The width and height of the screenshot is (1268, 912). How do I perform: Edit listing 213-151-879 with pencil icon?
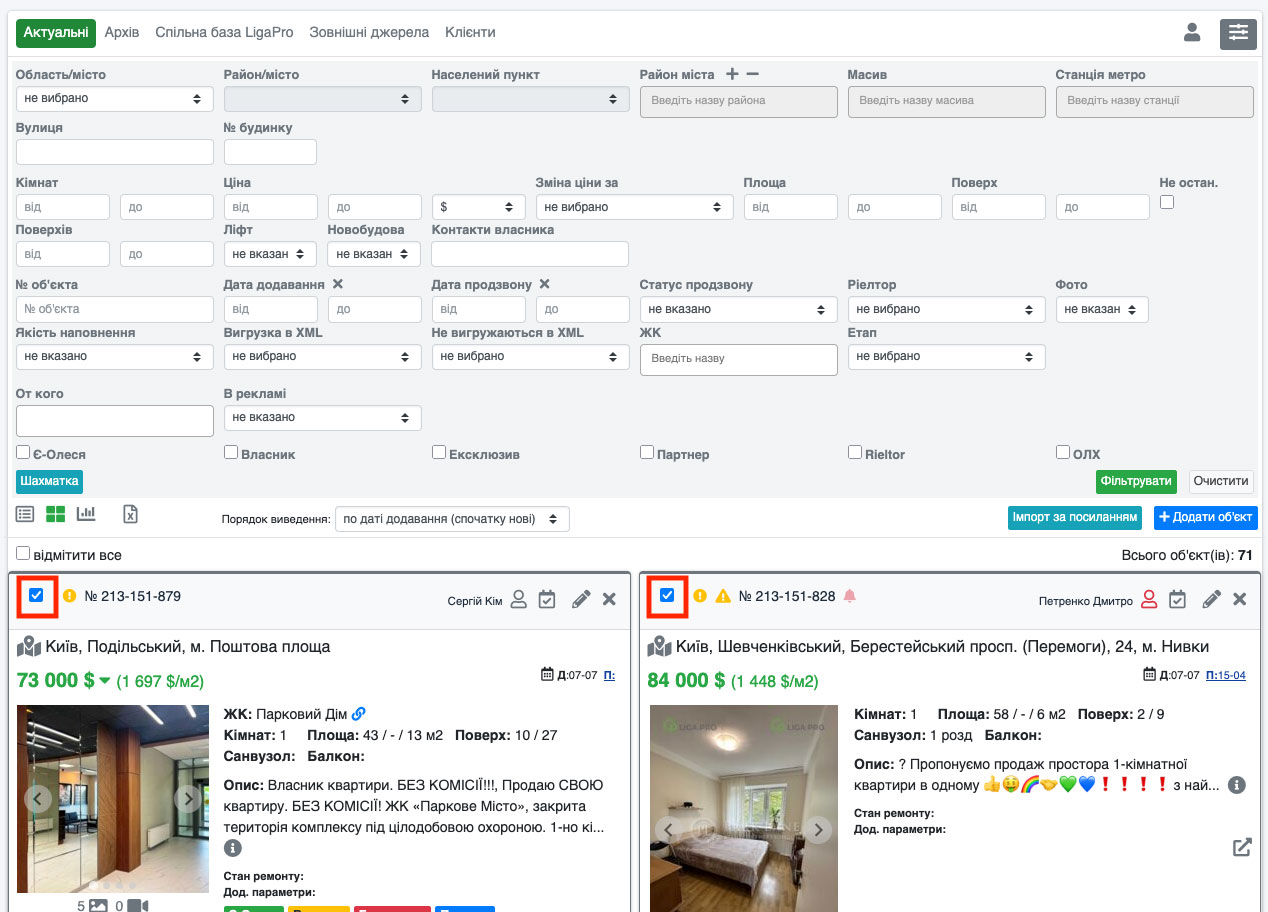tap(581, 599)
